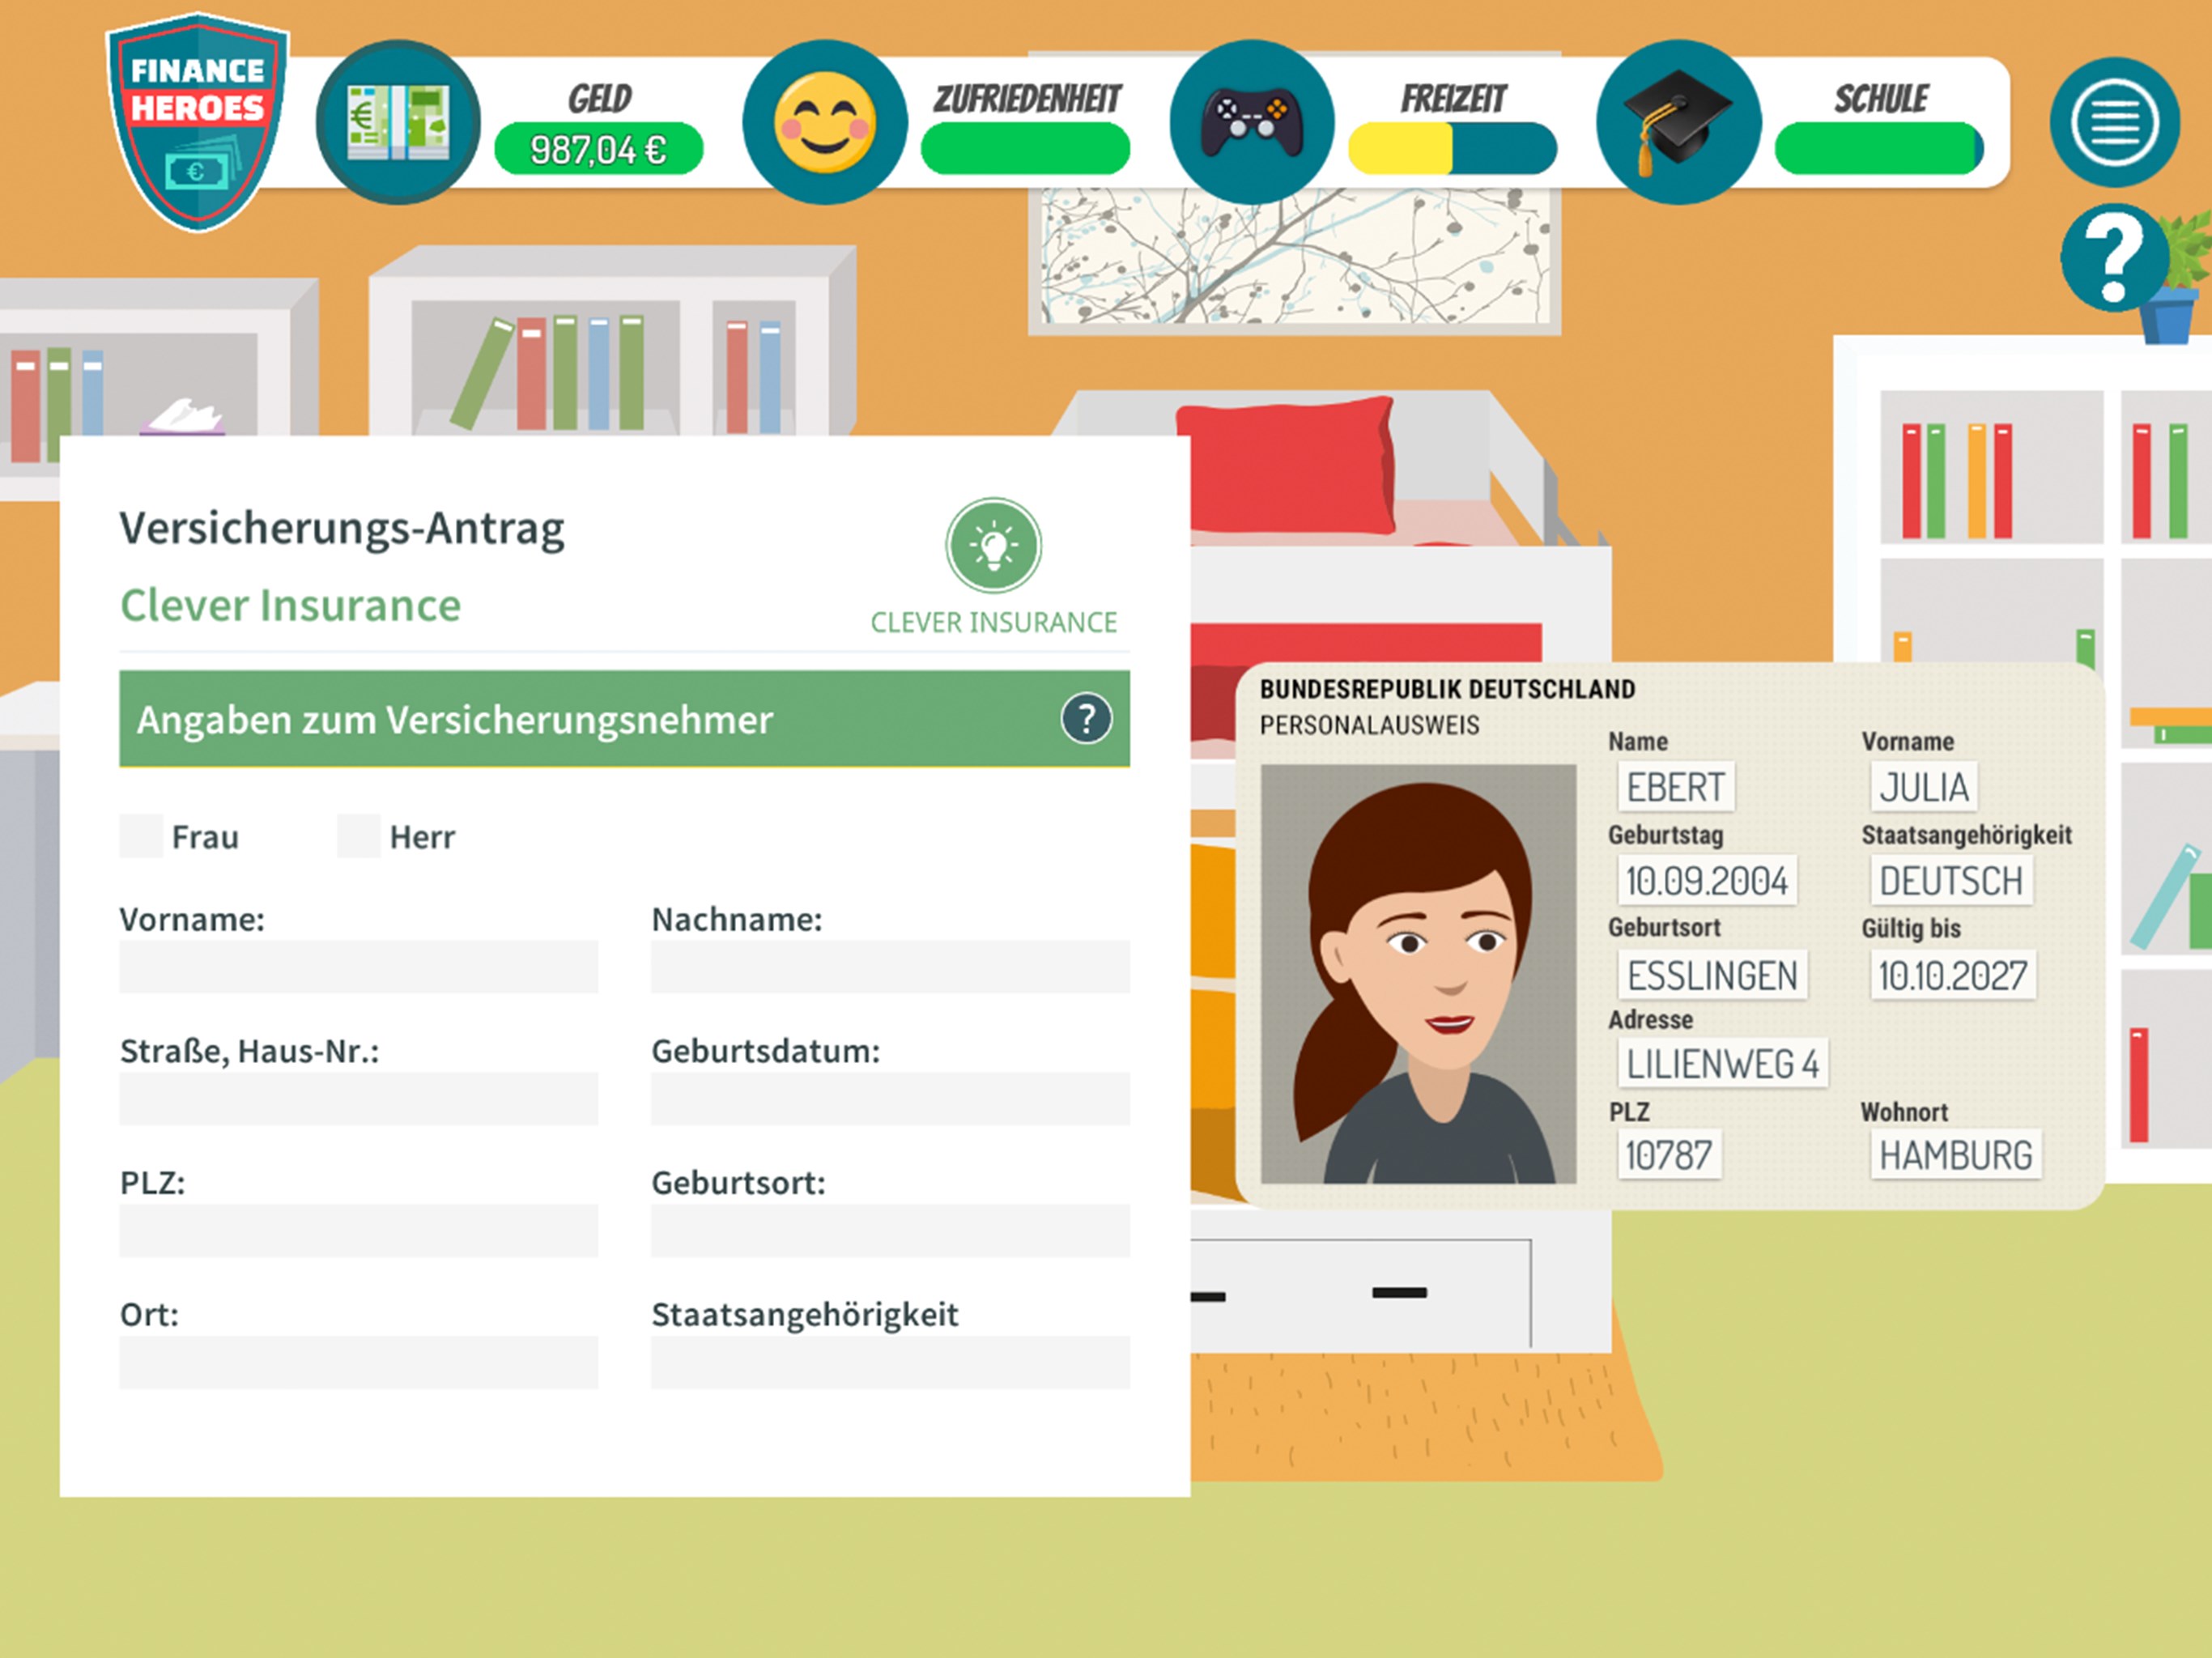Image resolution: width=2212 pixels, height=1658 pixels.
Task: Click the Staatsangehörigkeit input field
Action: (x=890, y=1362)
